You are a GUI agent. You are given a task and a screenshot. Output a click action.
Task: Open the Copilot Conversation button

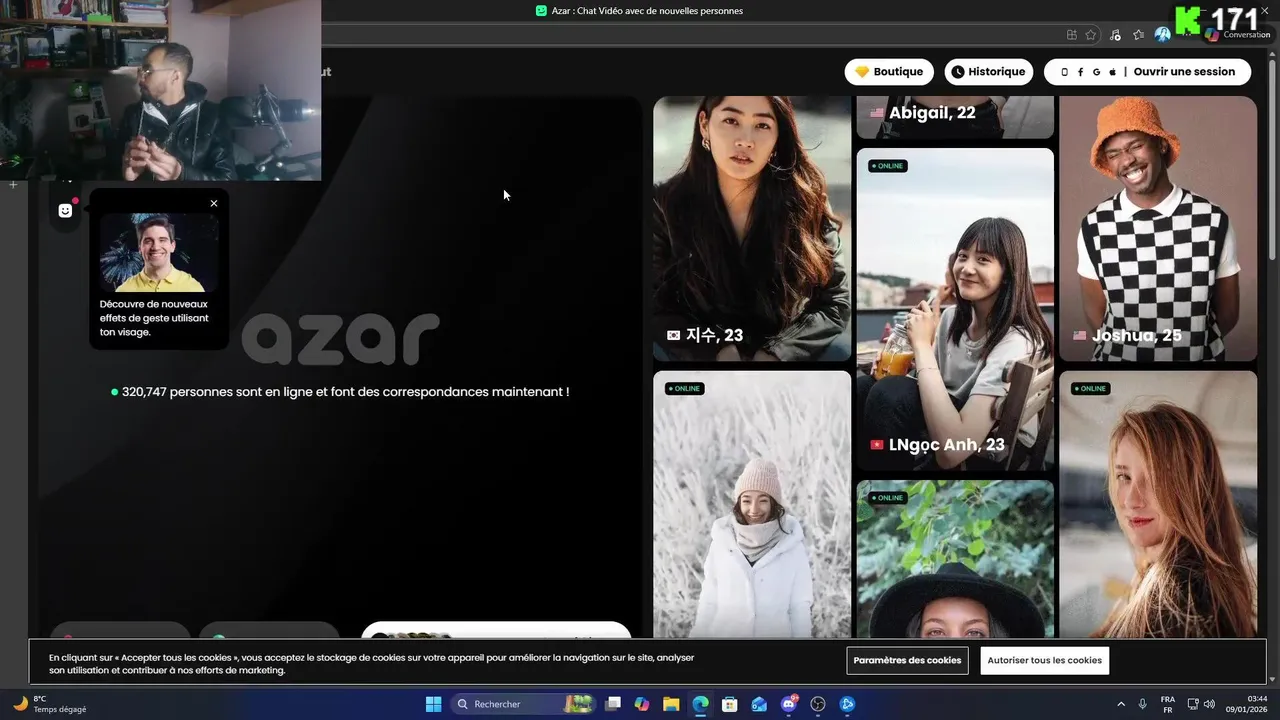click(1238, 35)
